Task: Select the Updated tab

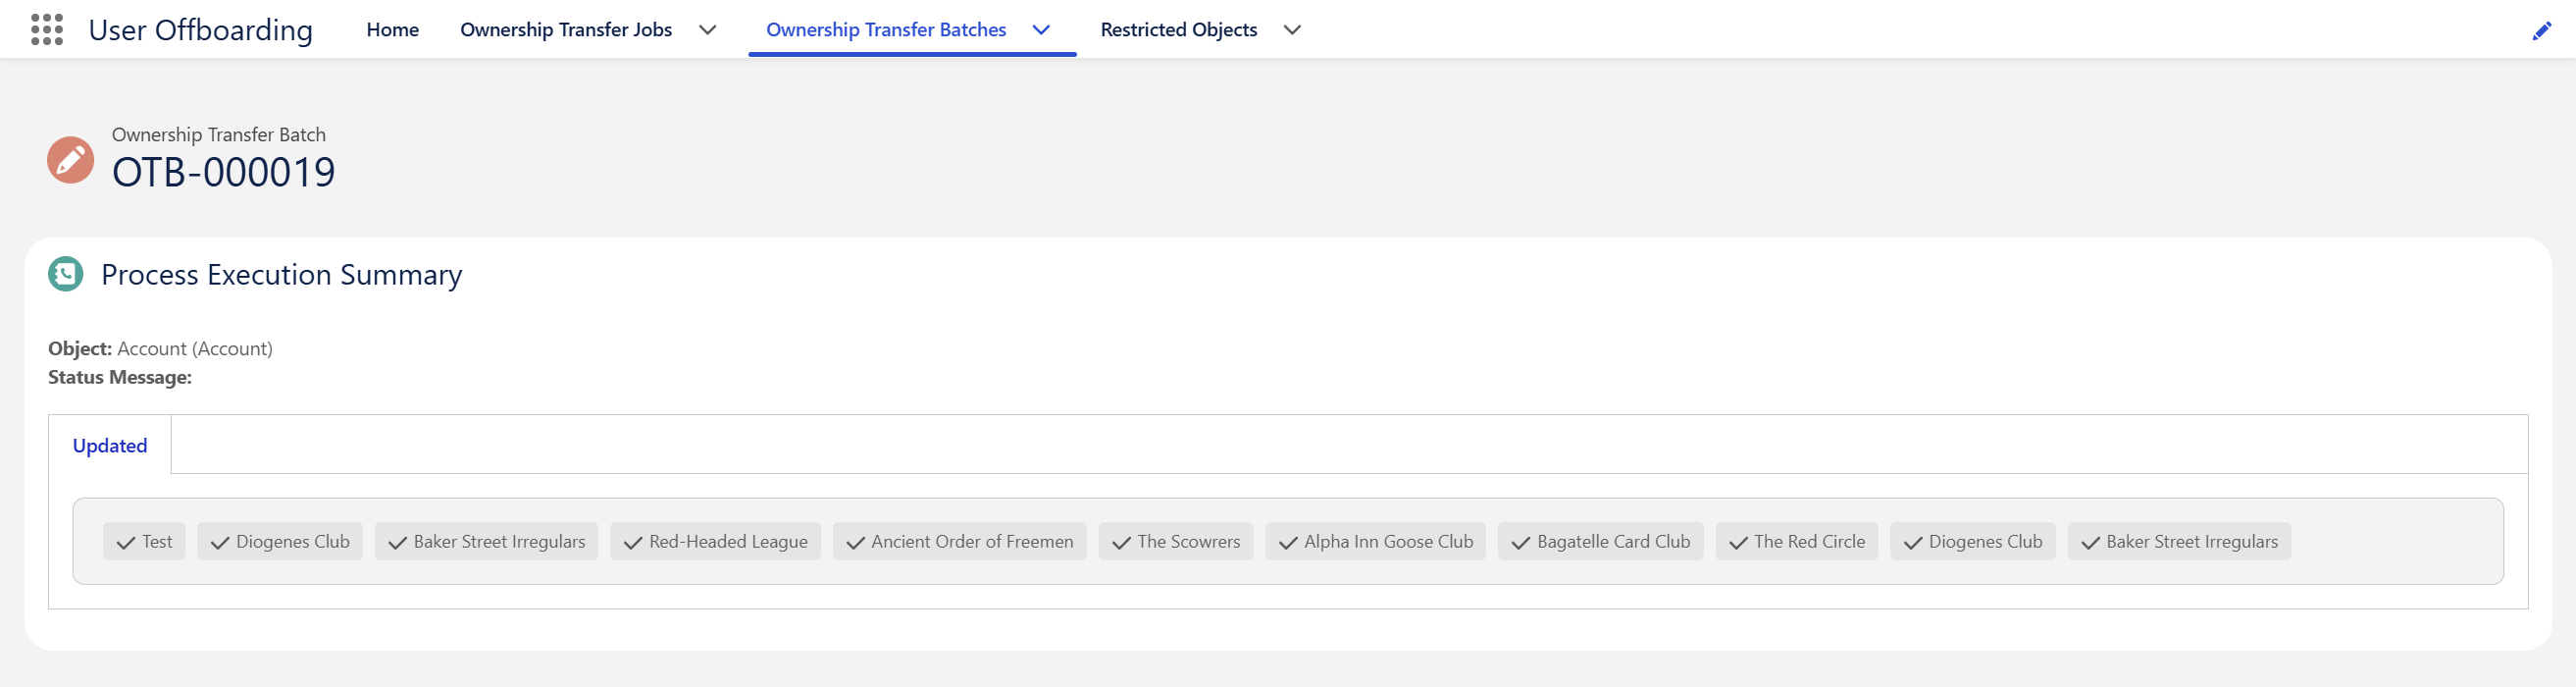Action: tap(110, 446)
